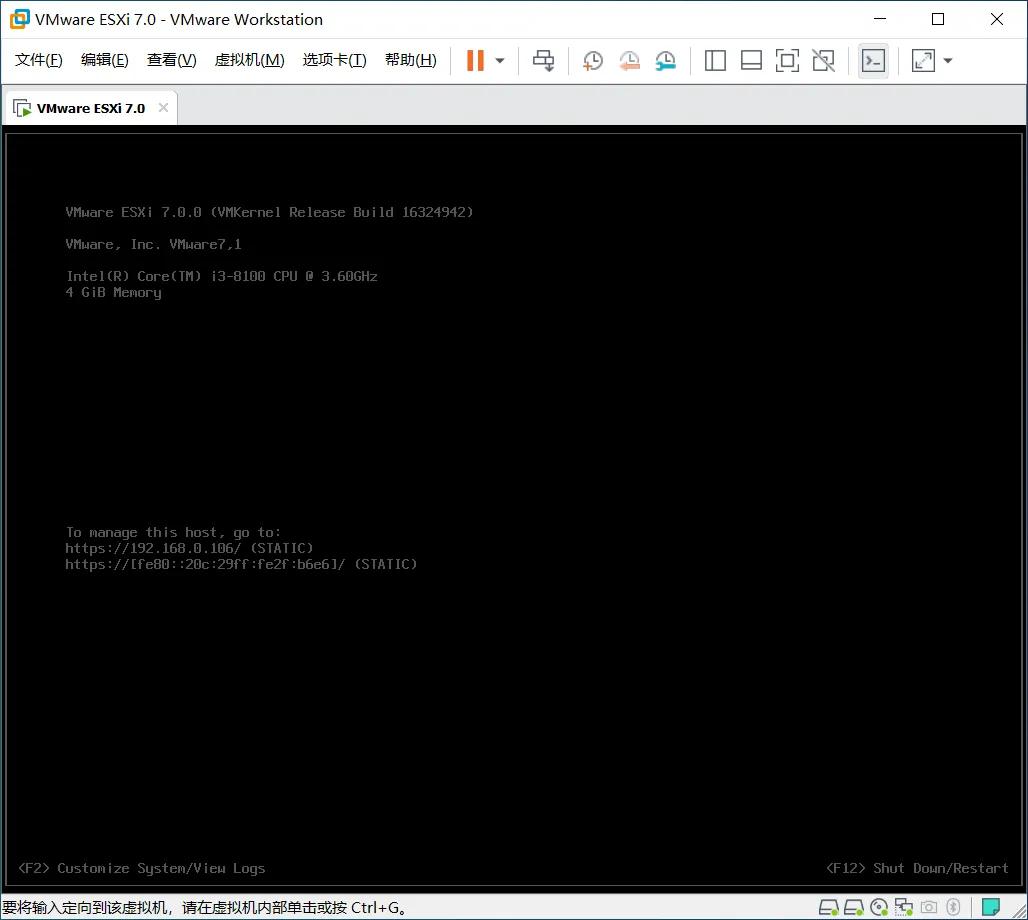Select the VMware ESXi 7.0 tab

coord(90,108)
